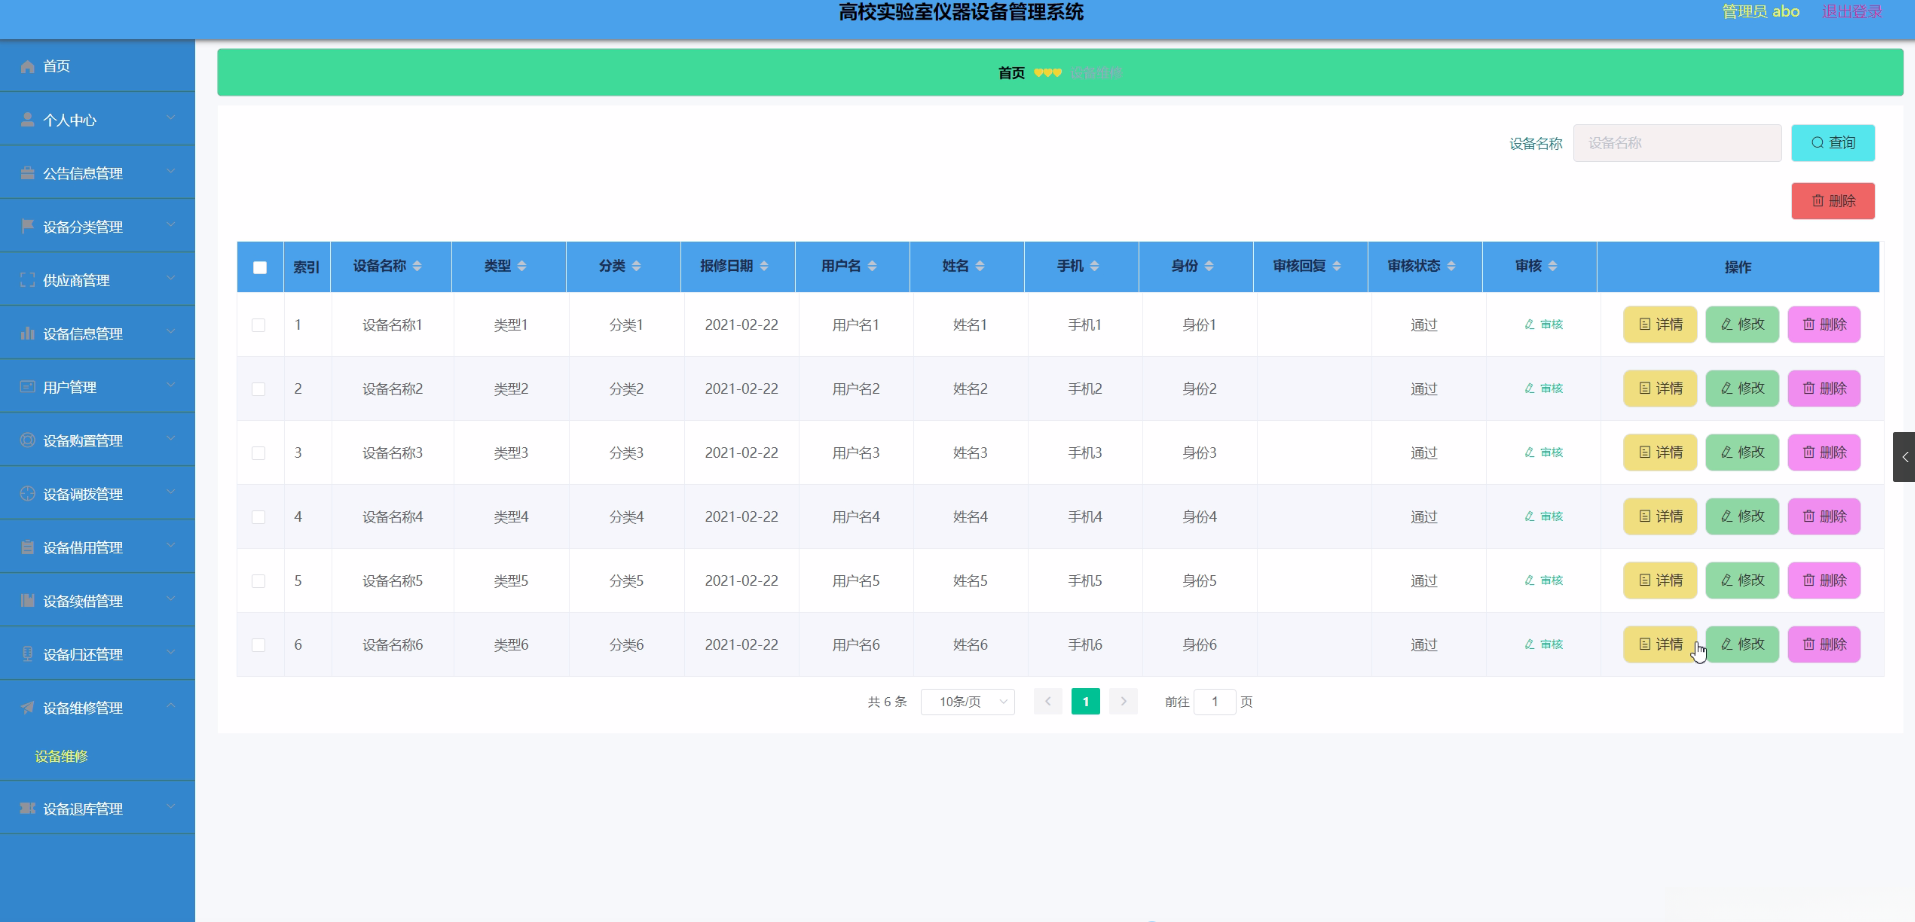1915x922 pixels.
Task: Click the globe icon beside 设备调拨管理
Action: tap(27, 493)
